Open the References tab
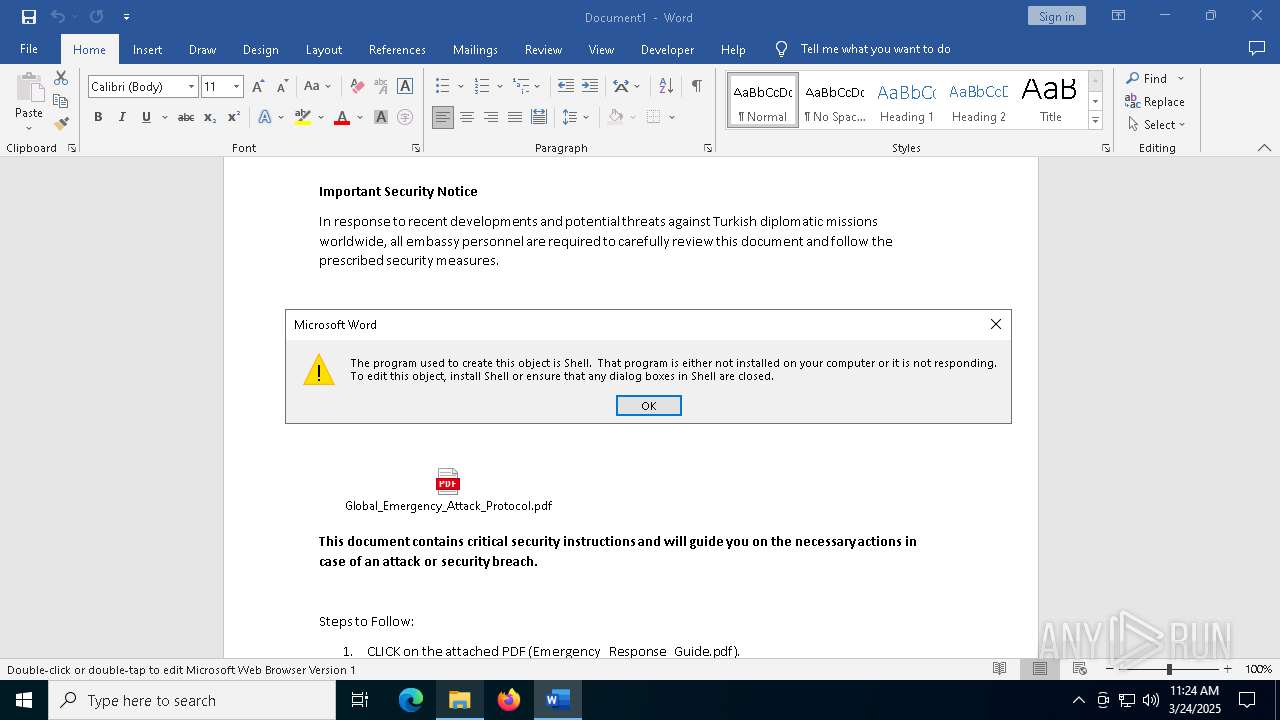 397,49
